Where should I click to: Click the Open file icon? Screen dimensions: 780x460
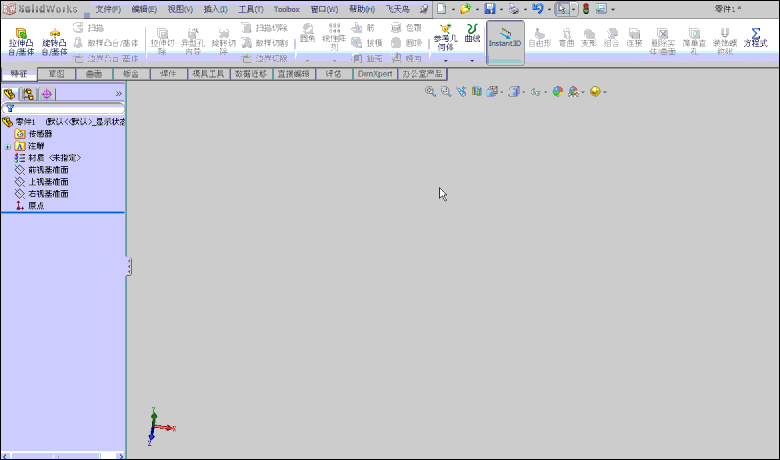(x=465, y=9)
